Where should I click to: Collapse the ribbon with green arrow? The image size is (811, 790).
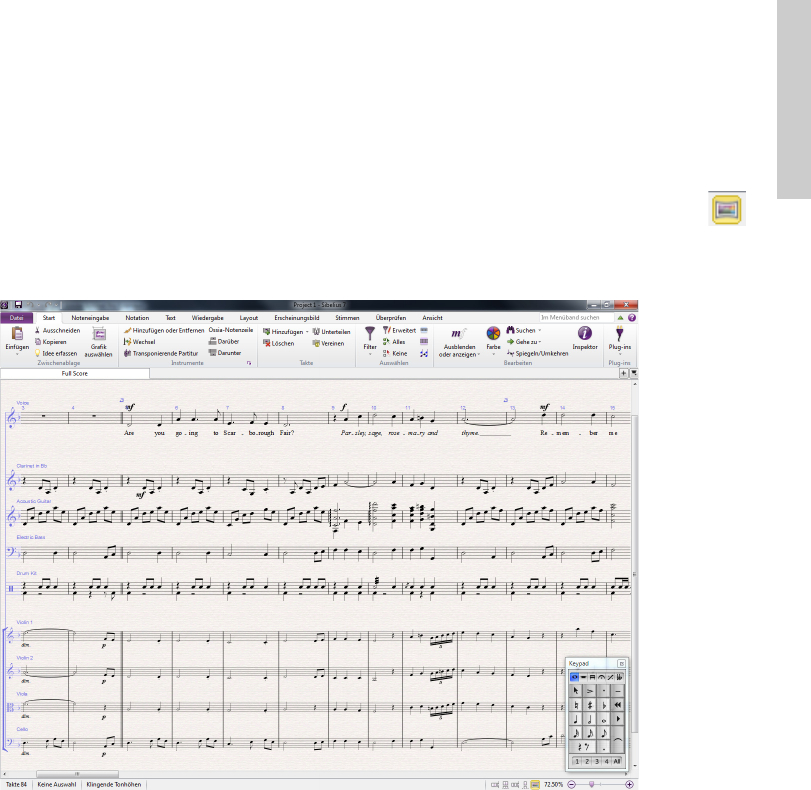621,318
